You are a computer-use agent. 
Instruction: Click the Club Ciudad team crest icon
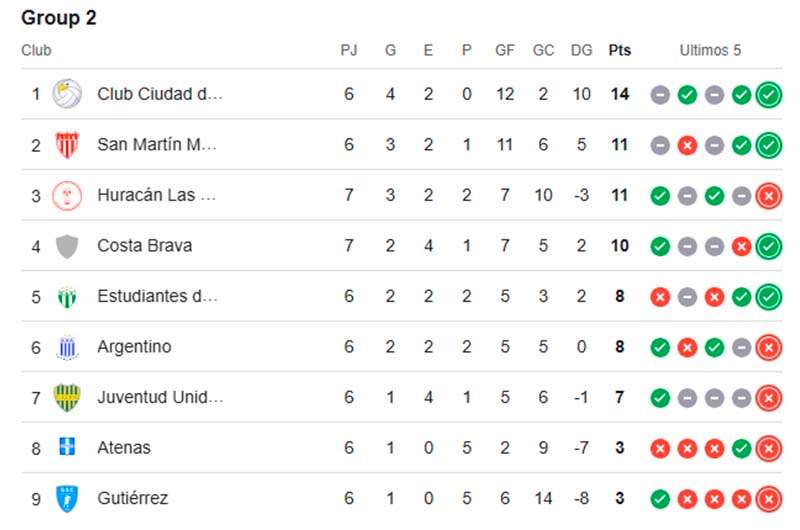click(67, 94)
